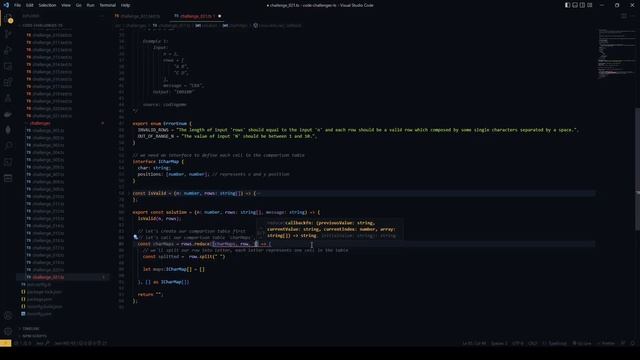Click the code action lightbulb icon
Viewport: 640px width, 360px height.
(x=136, y=237)
